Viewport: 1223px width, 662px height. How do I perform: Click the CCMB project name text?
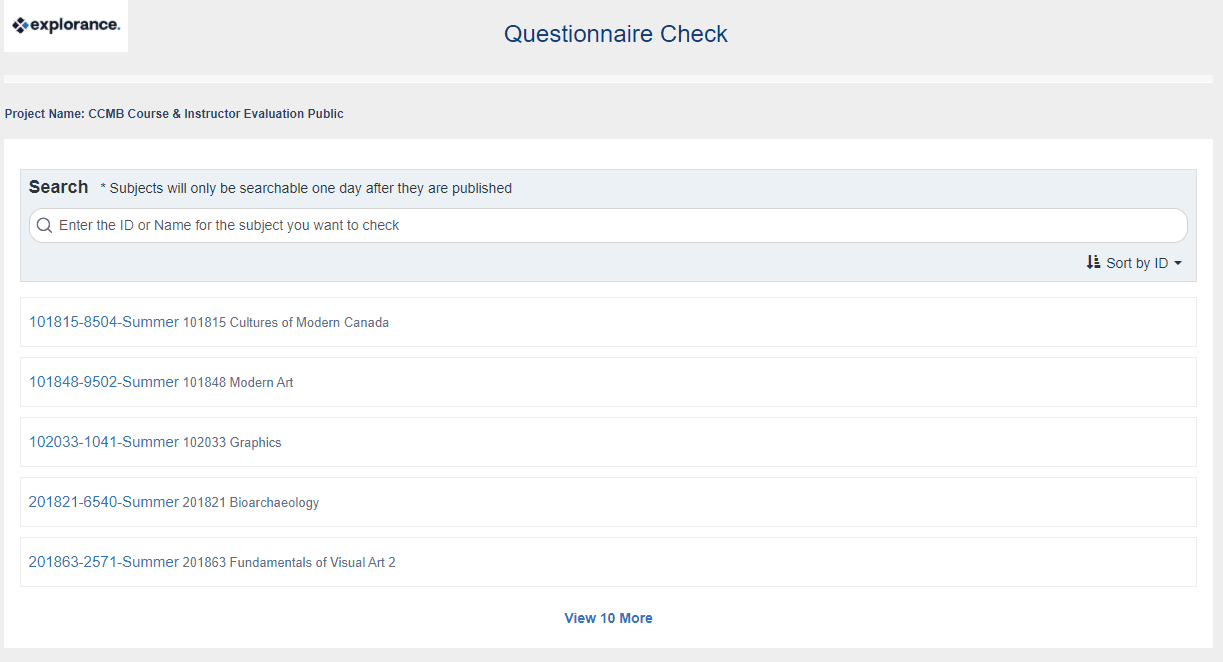[x=173, y=113]
